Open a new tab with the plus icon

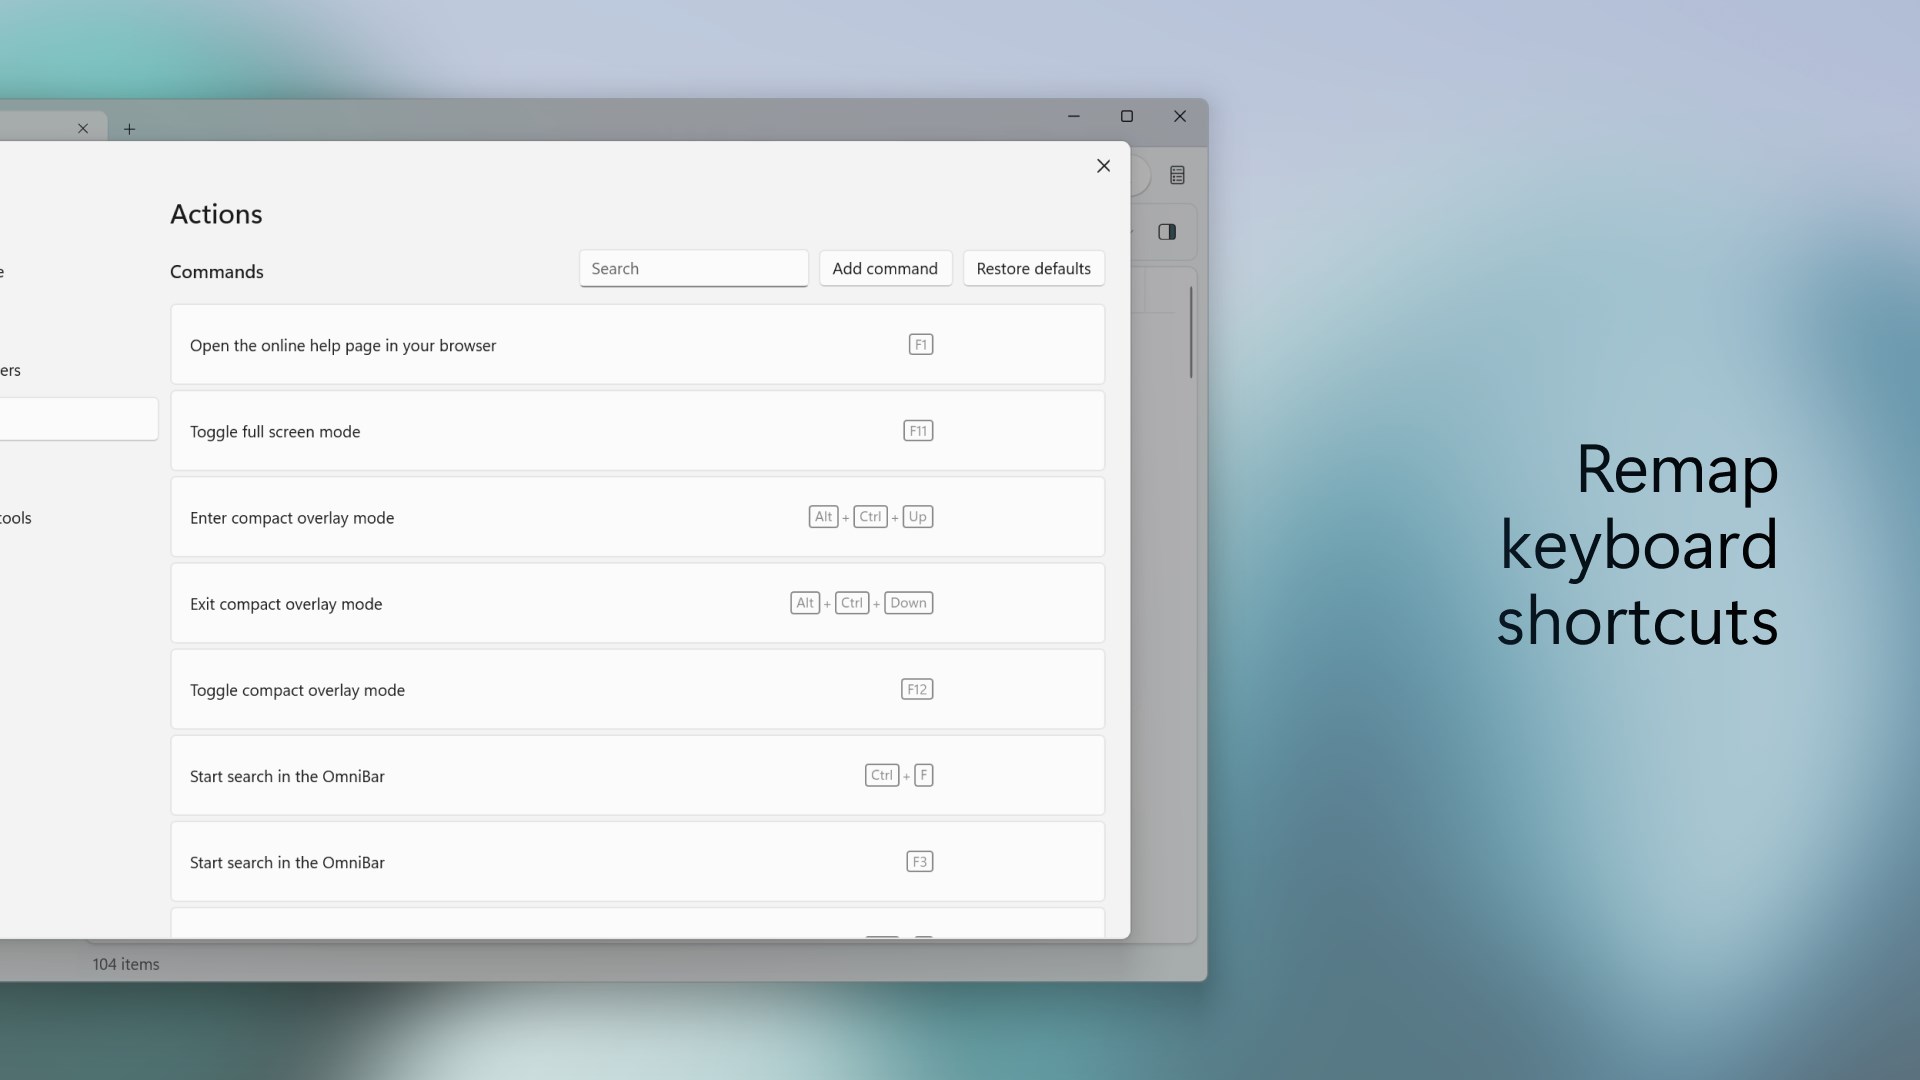pyautogui.click(x=130, y=129)
